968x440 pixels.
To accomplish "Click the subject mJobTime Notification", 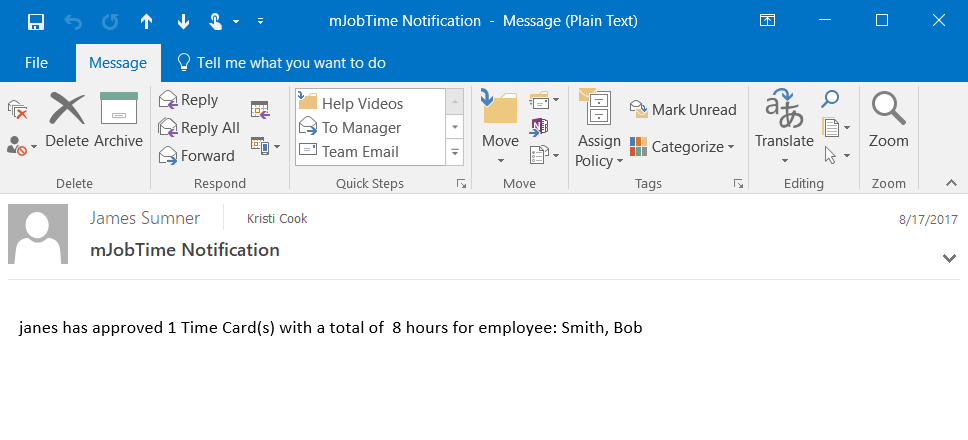I will (x=185, y=250).
